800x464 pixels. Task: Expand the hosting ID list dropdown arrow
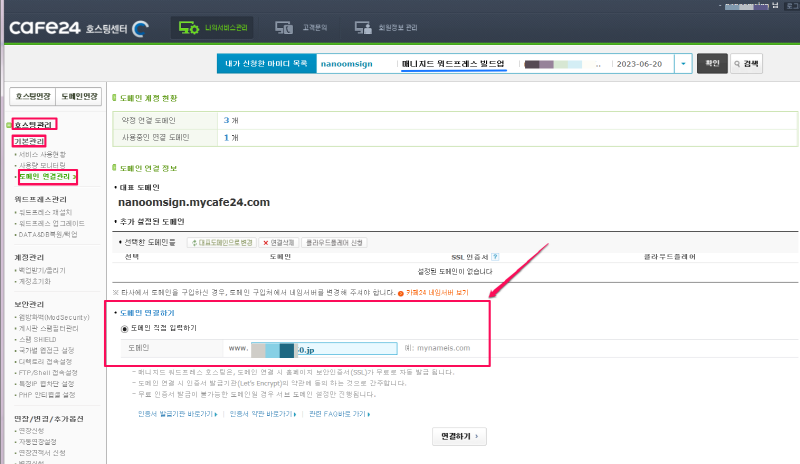tap(682, 63)
